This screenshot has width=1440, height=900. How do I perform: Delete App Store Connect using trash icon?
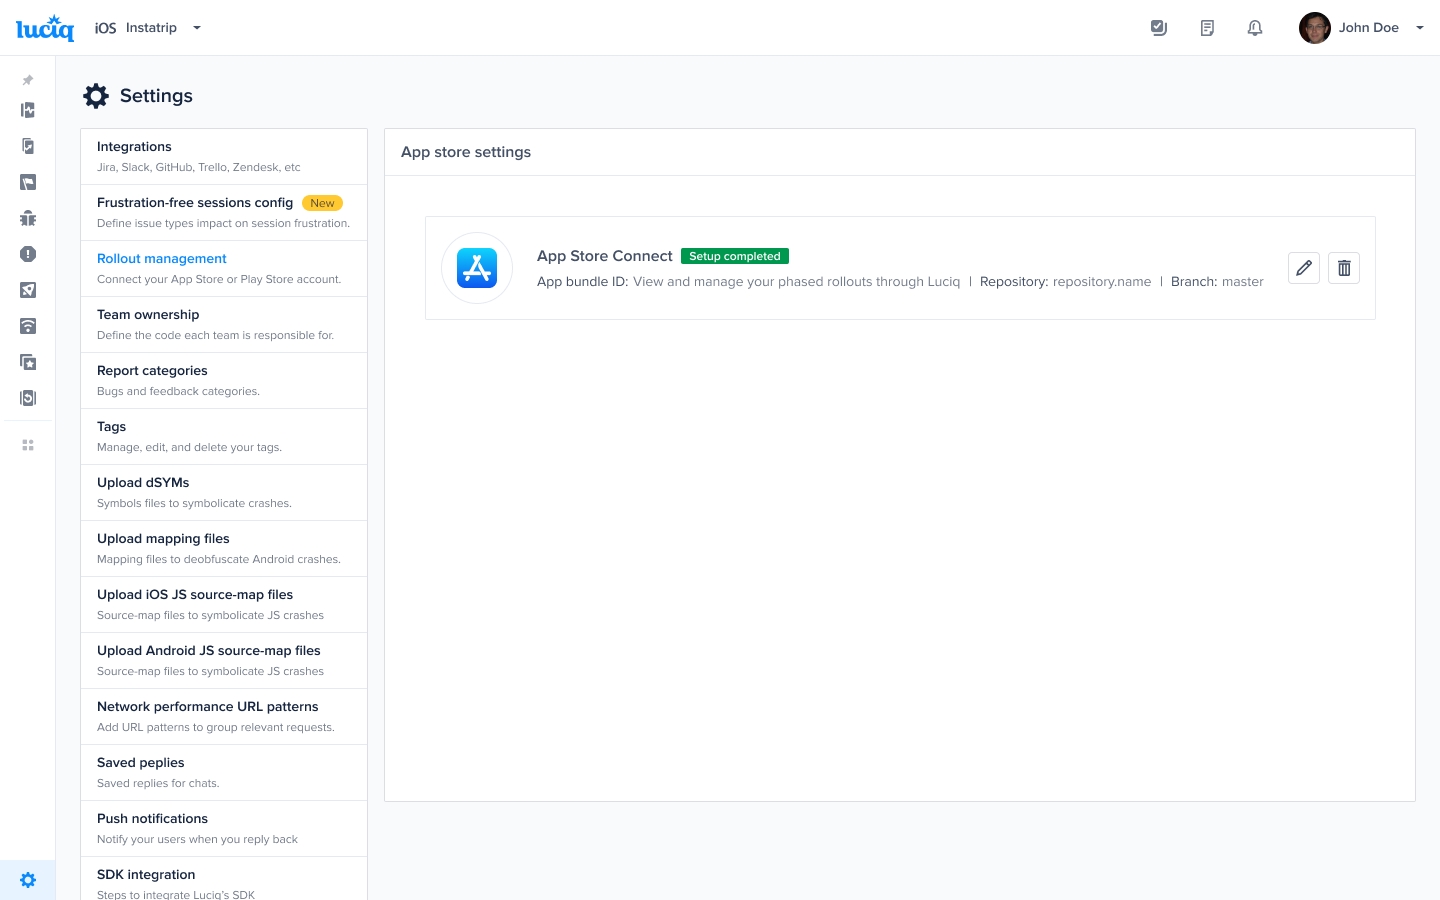pos(1344,268)
